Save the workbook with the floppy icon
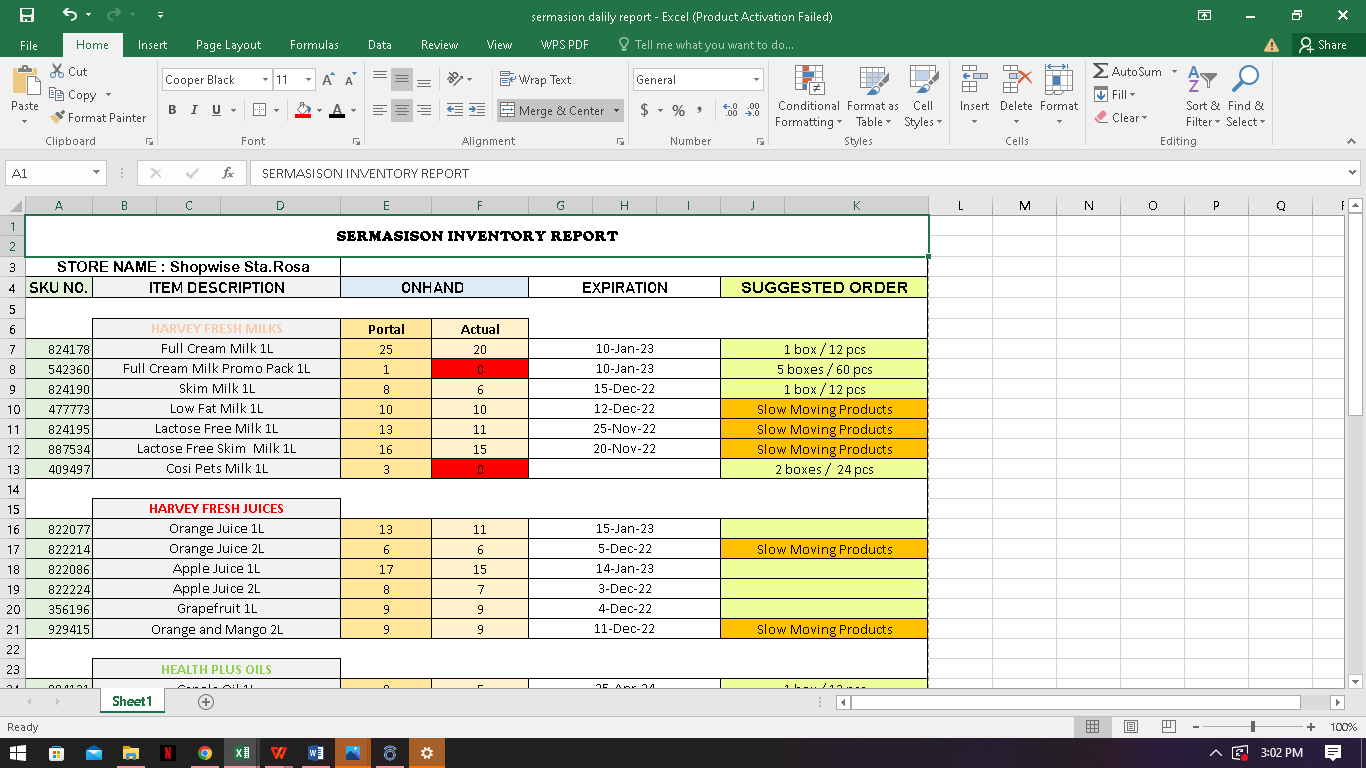Screen dimensions: 1366x768 point(27,15)
